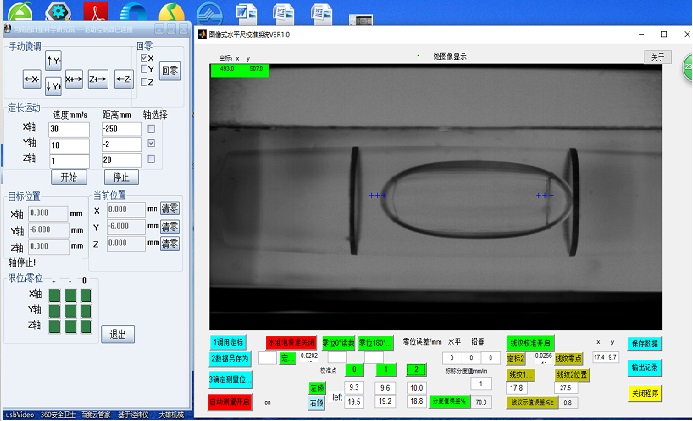
Task: Click olive 线纹零点 button
Action: click(x=569, y=359)
